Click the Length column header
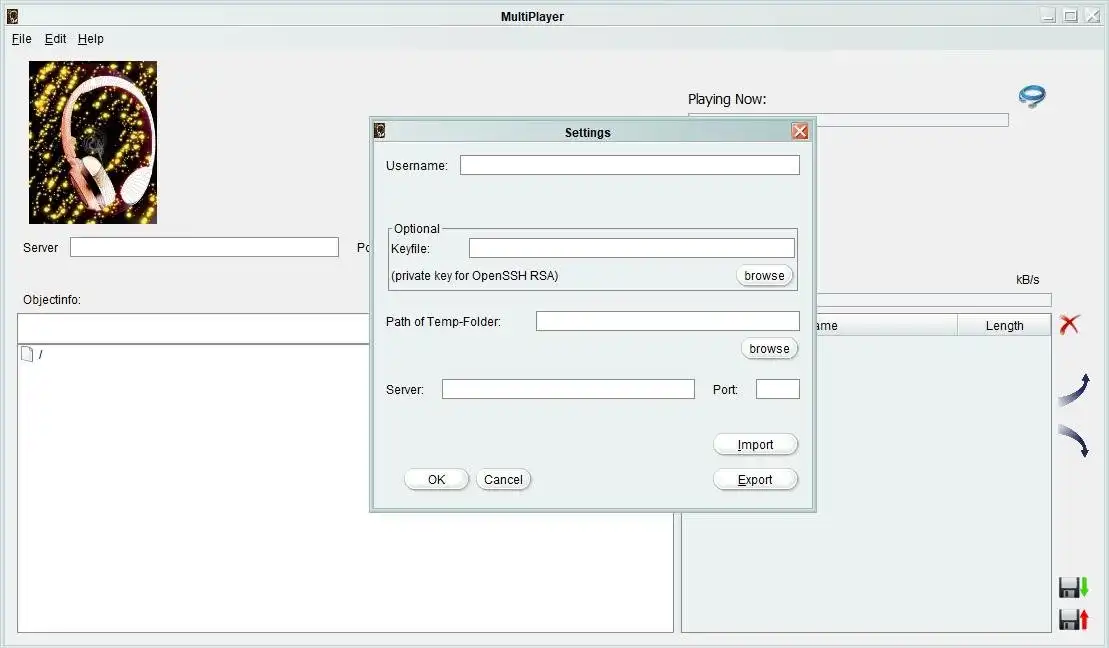Screen dimensions: 1109x648 1004,325
